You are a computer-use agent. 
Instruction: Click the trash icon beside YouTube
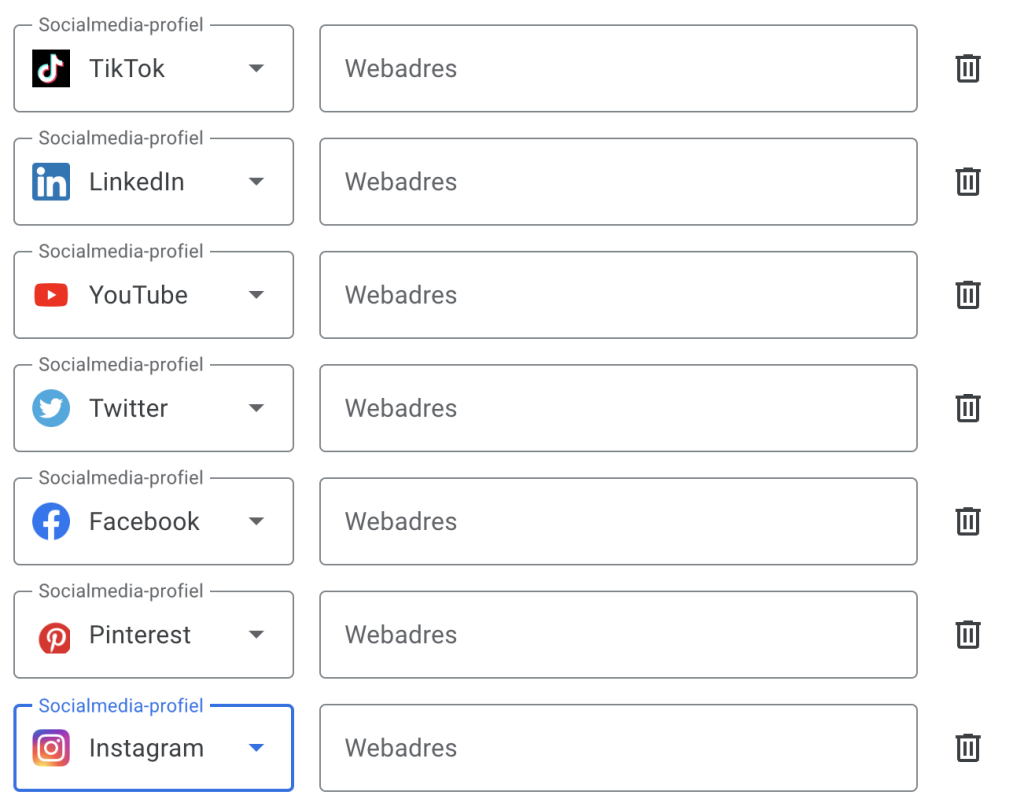967,295
